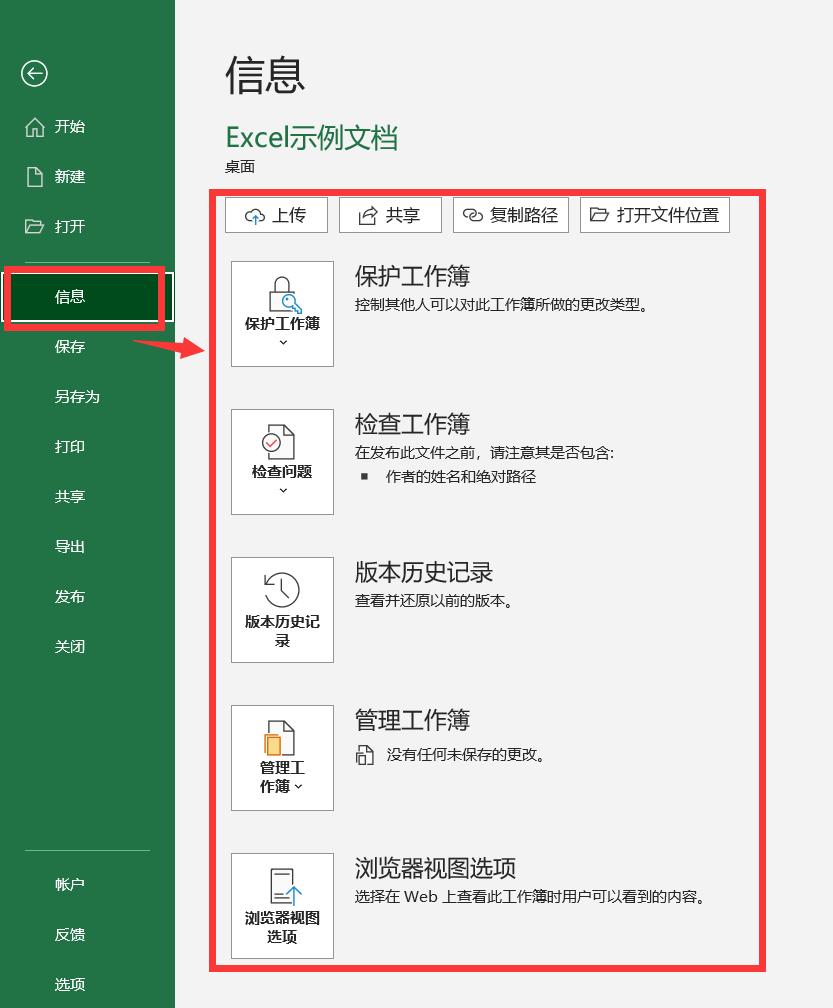
Task: Select 另存为 from the sidebar
Action: tap(70, 396)
